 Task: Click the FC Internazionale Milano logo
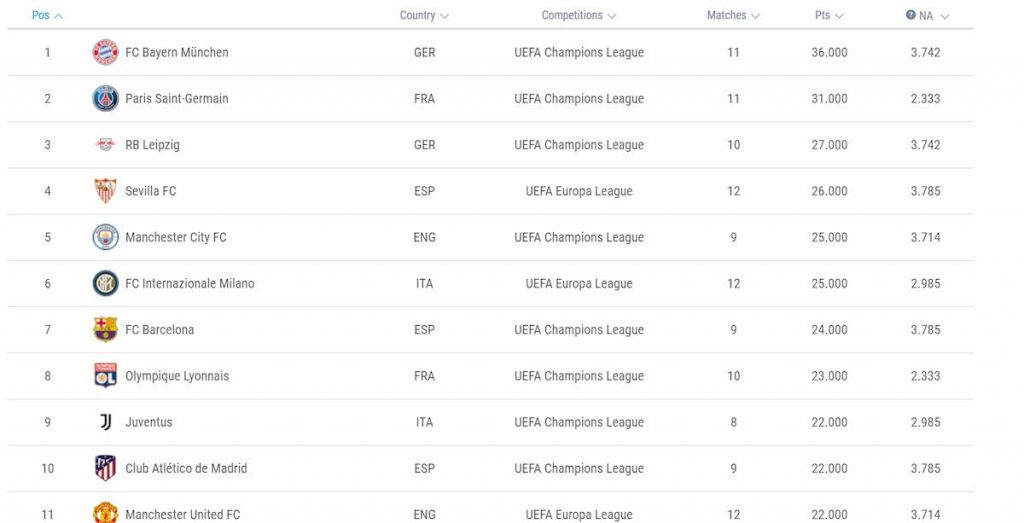pyautogui.click(x=105, y=283)
